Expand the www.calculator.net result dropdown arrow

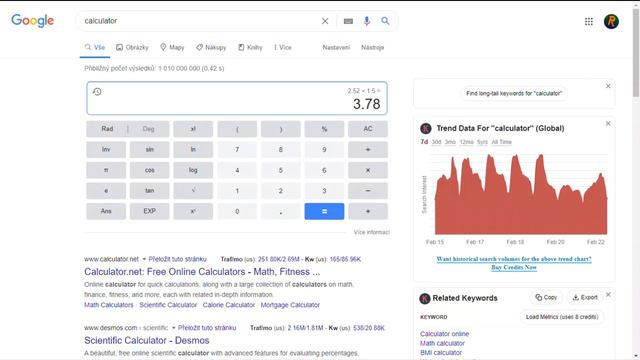coord(144,259)
